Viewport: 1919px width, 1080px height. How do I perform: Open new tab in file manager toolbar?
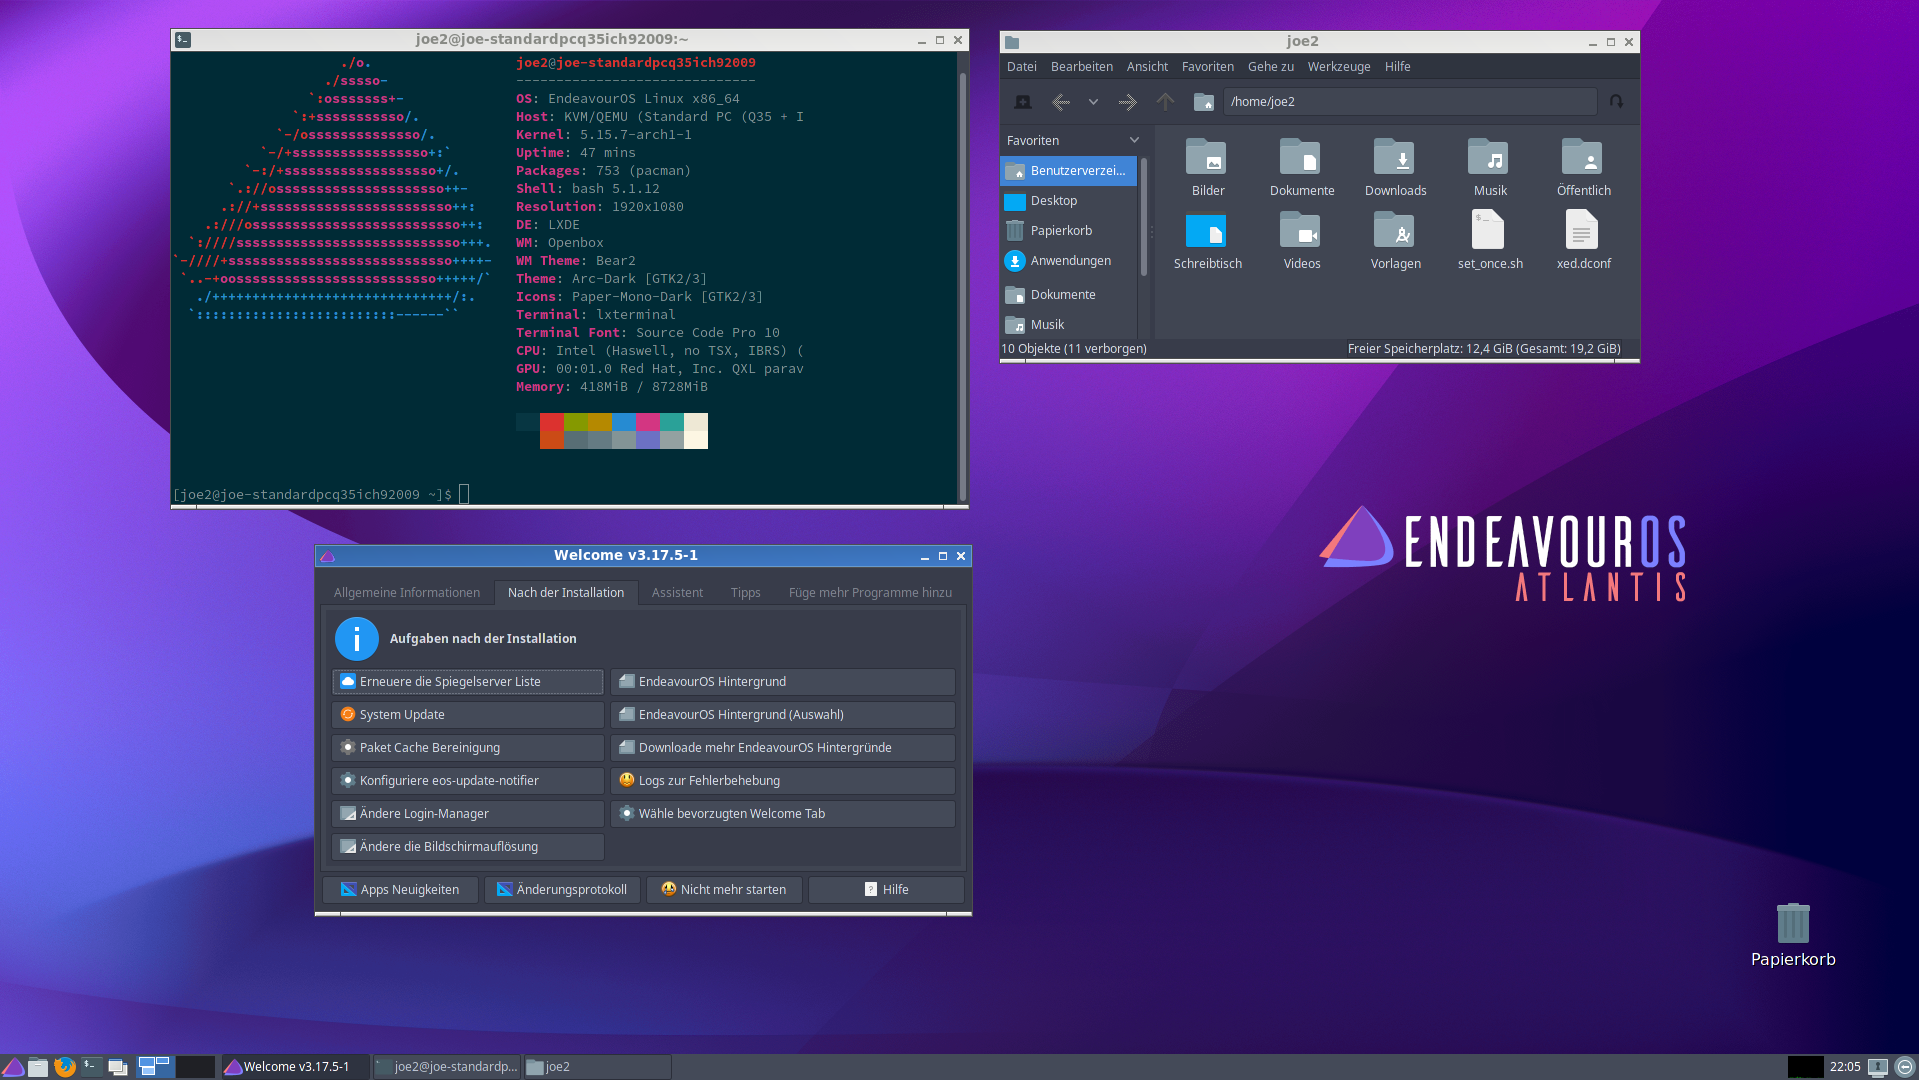point(1022,102)
